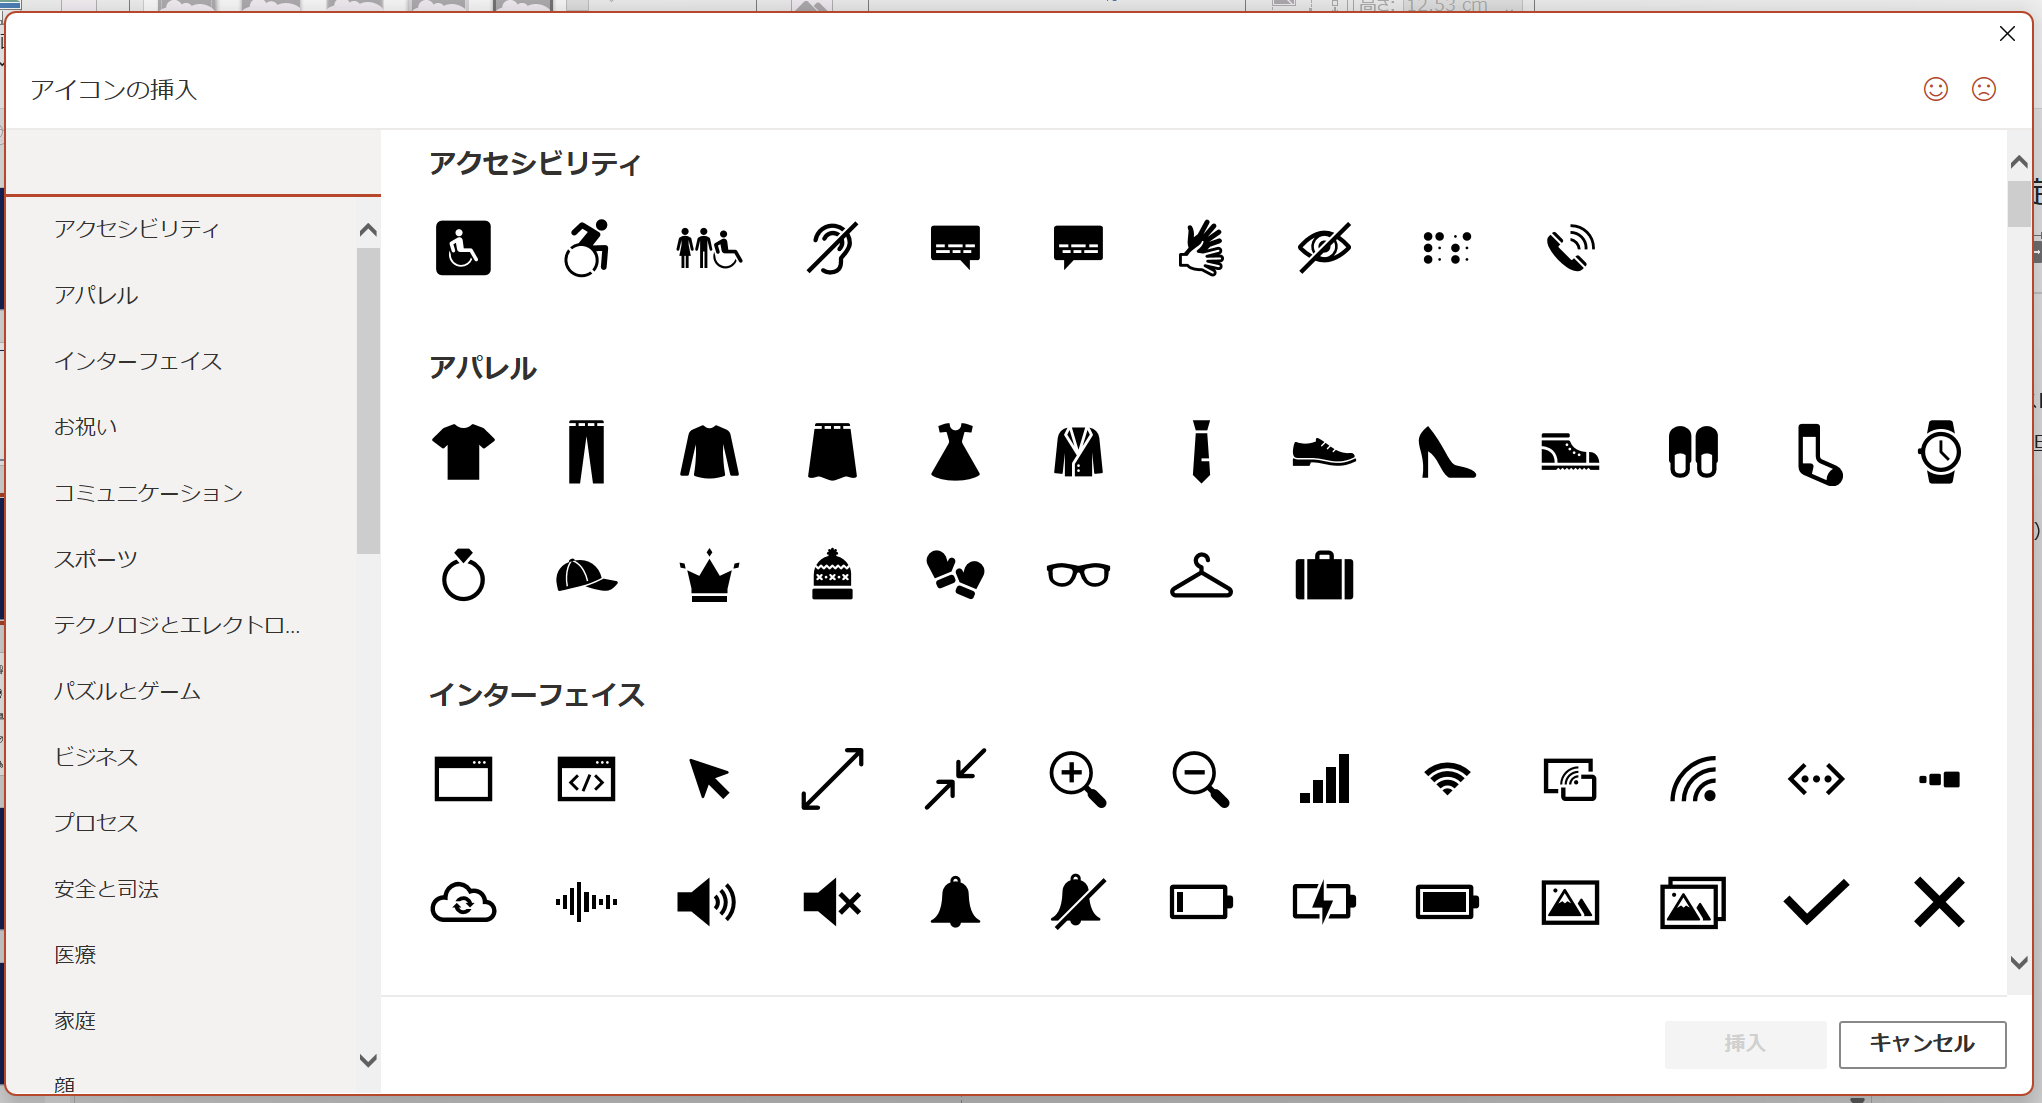This screenshot has width=2042, height=1103.
Task: Select the wheelchair accessibility icon
Action: click(x=463, y=248)
